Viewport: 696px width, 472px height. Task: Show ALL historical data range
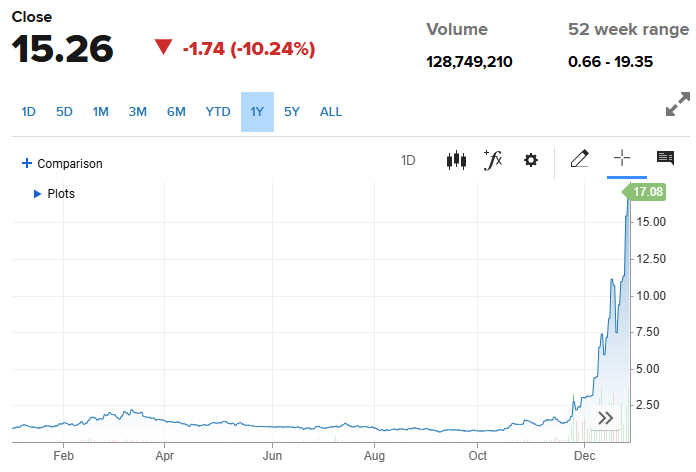(x=331, y=112)
